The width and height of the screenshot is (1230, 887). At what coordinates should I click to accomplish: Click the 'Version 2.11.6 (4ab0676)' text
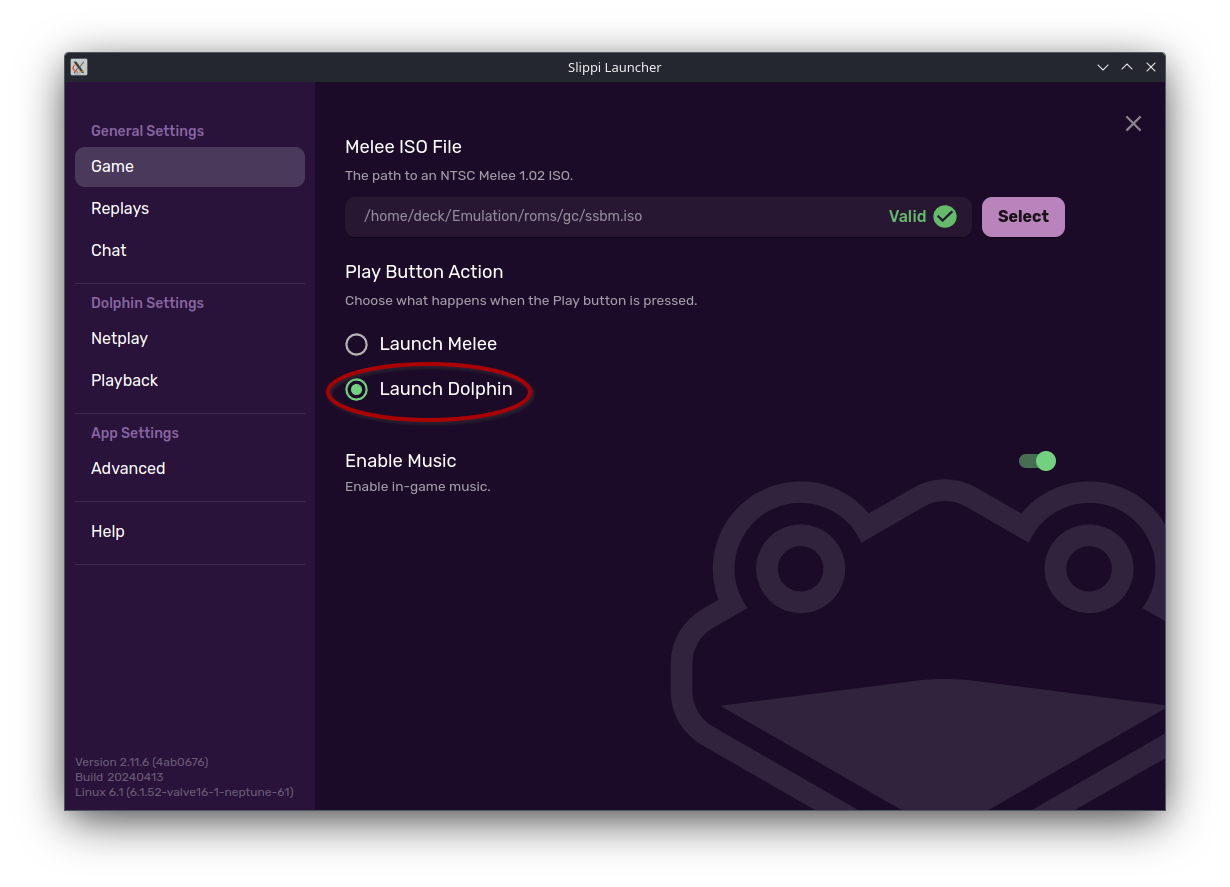[142, 762]
